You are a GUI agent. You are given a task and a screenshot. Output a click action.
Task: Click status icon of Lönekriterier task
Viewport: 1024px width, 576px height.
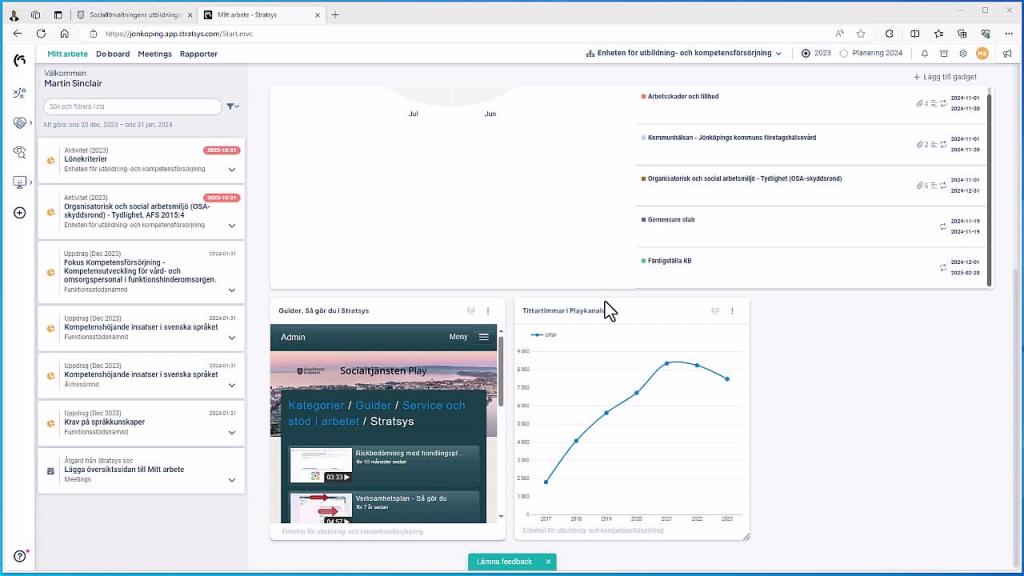50,160
